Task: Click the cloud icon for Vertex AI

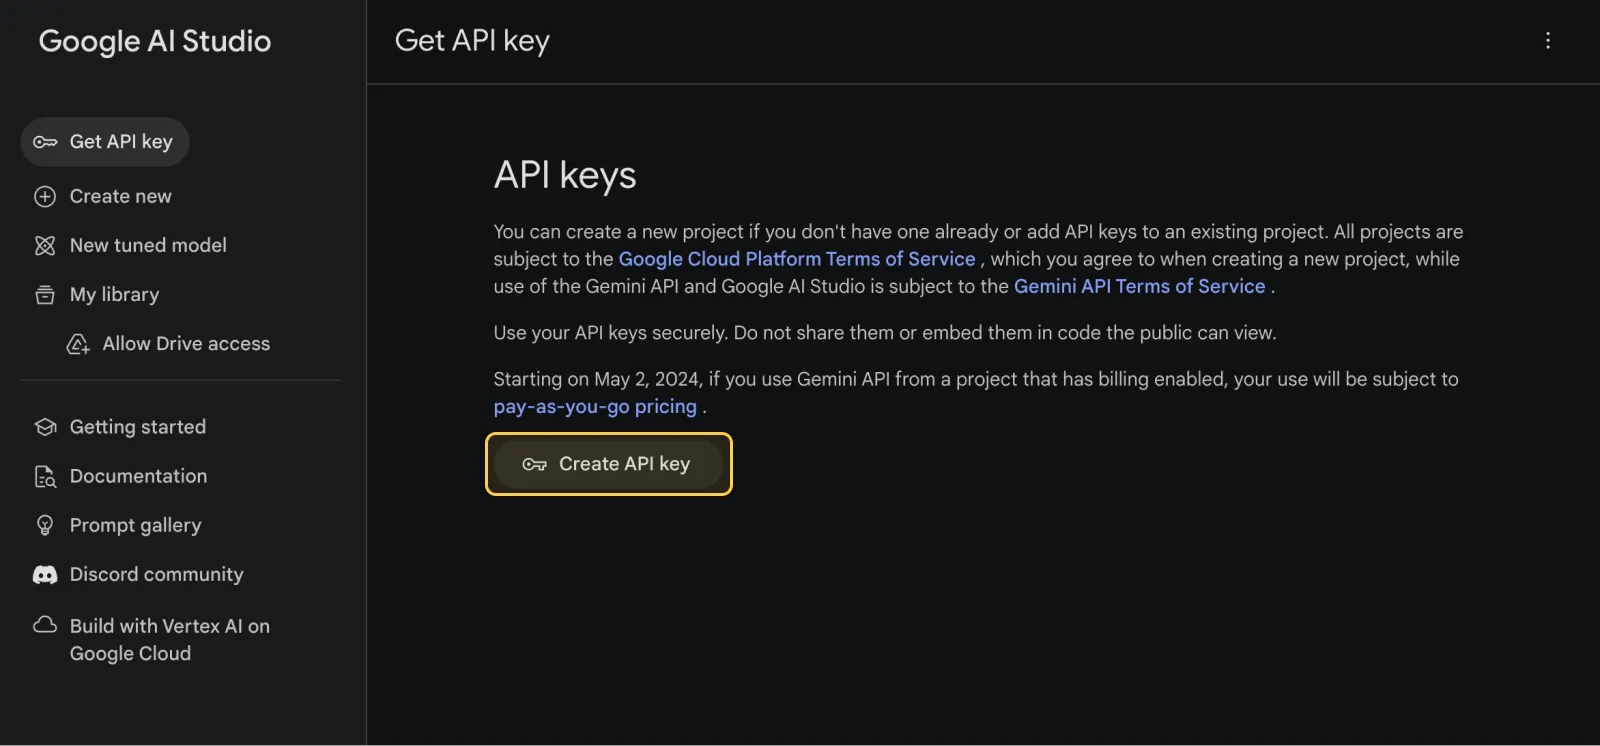Action: tap(45, 625)
